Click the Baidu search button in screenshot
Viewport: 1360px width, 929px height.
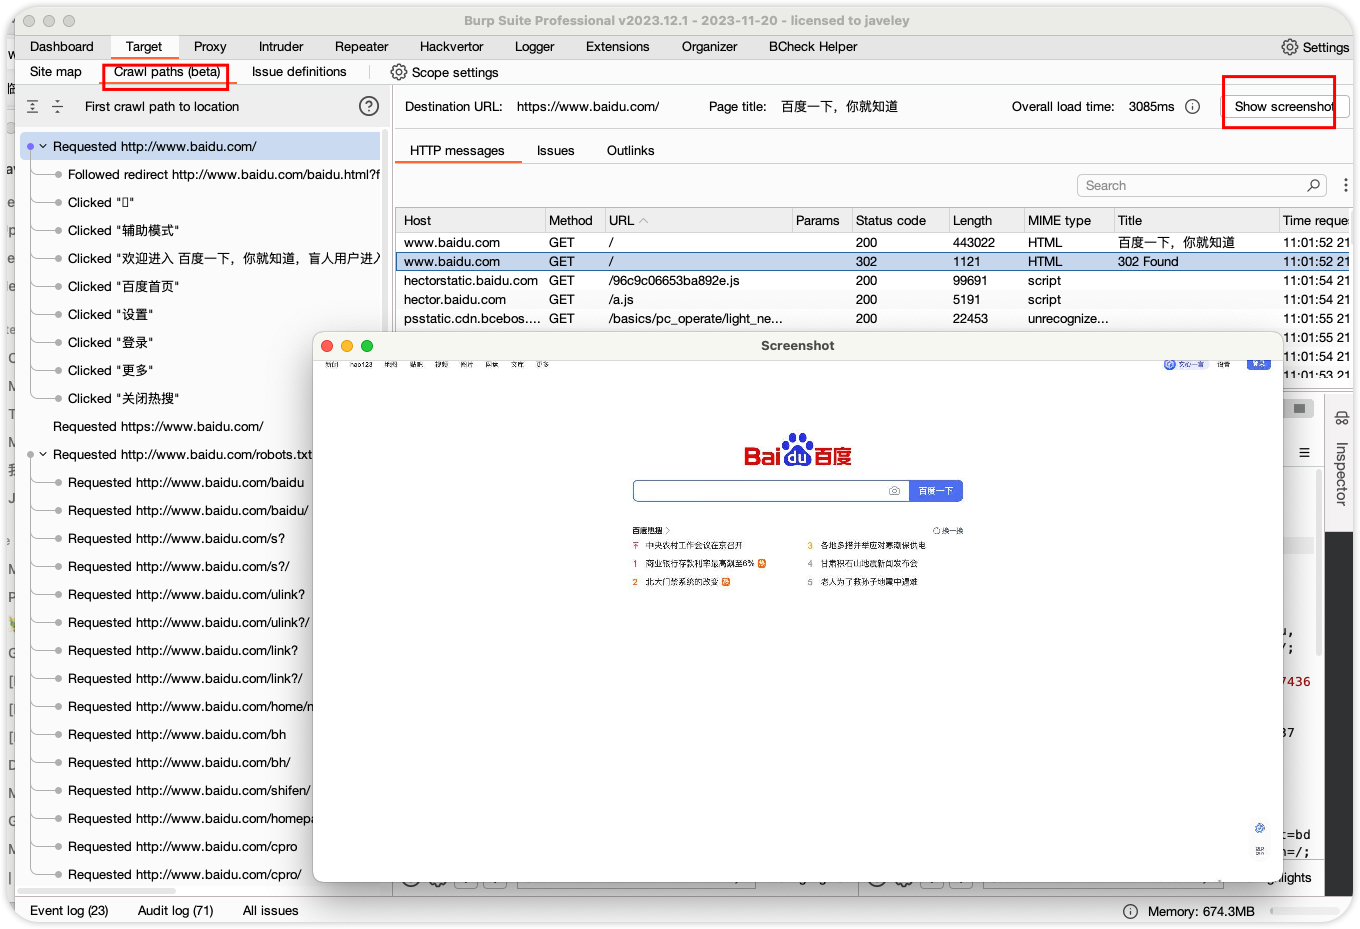[936, 491]
